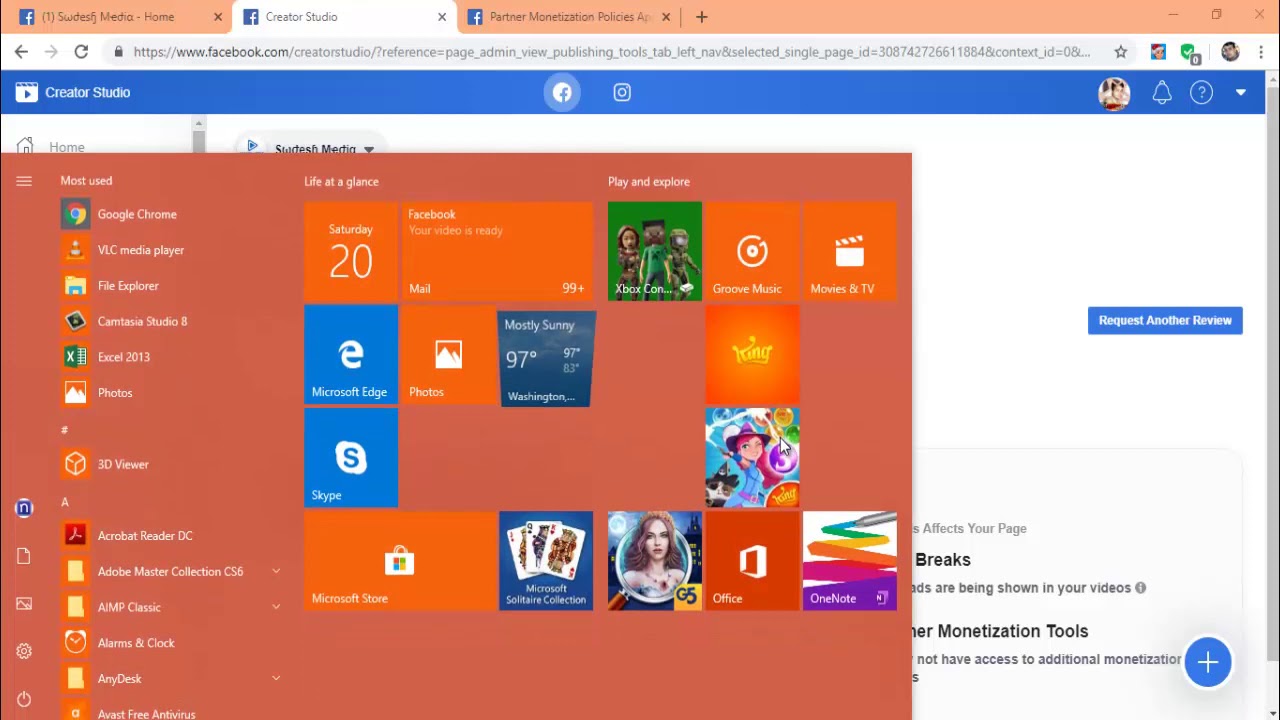The image size is (1280, 720).
Task: Bookmark this page with star icon
Action: [1121, 52]
